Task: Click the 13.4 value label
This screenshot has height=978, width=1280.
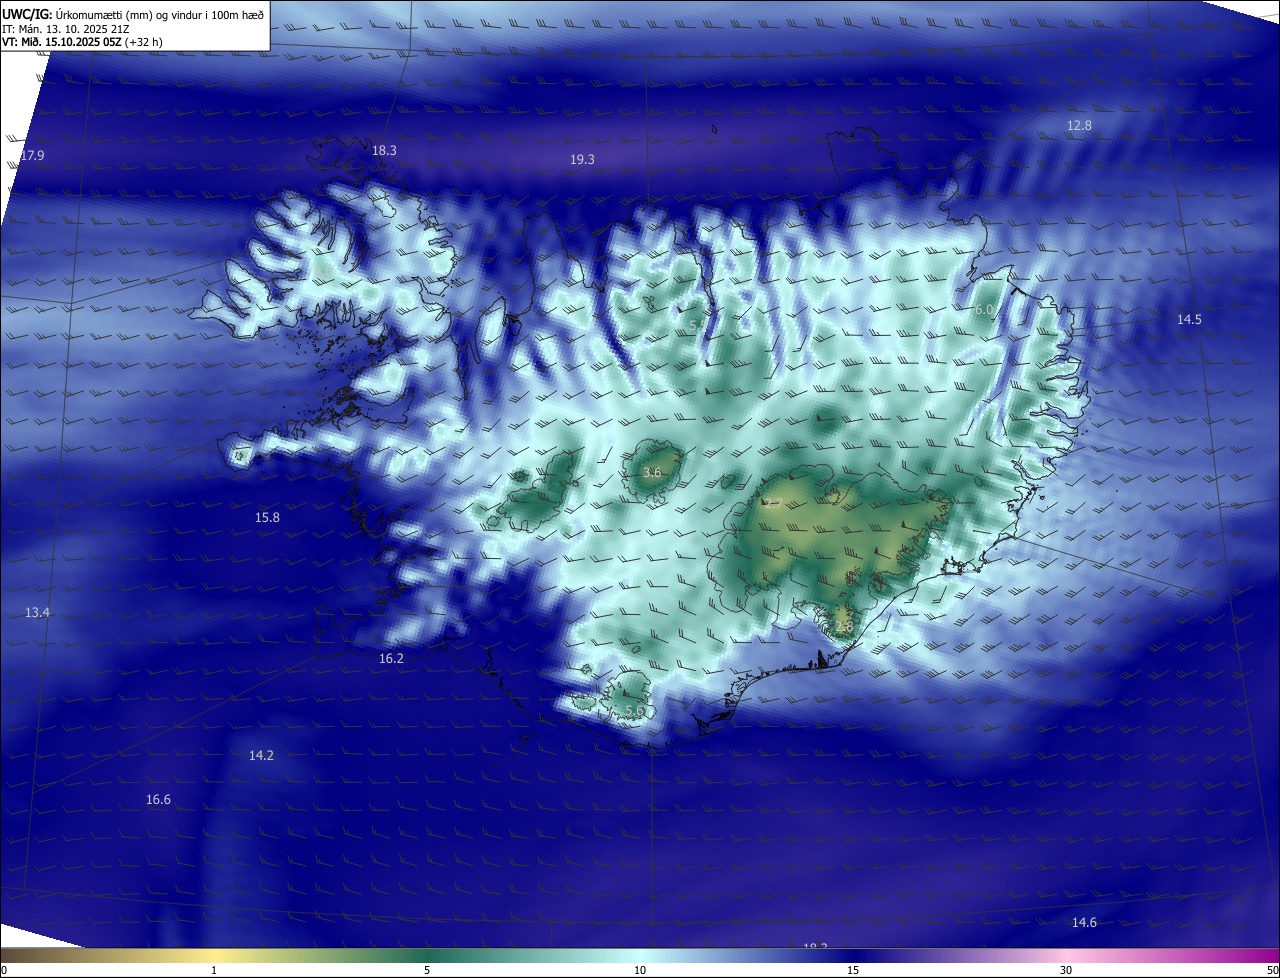Action: point(37,612)
